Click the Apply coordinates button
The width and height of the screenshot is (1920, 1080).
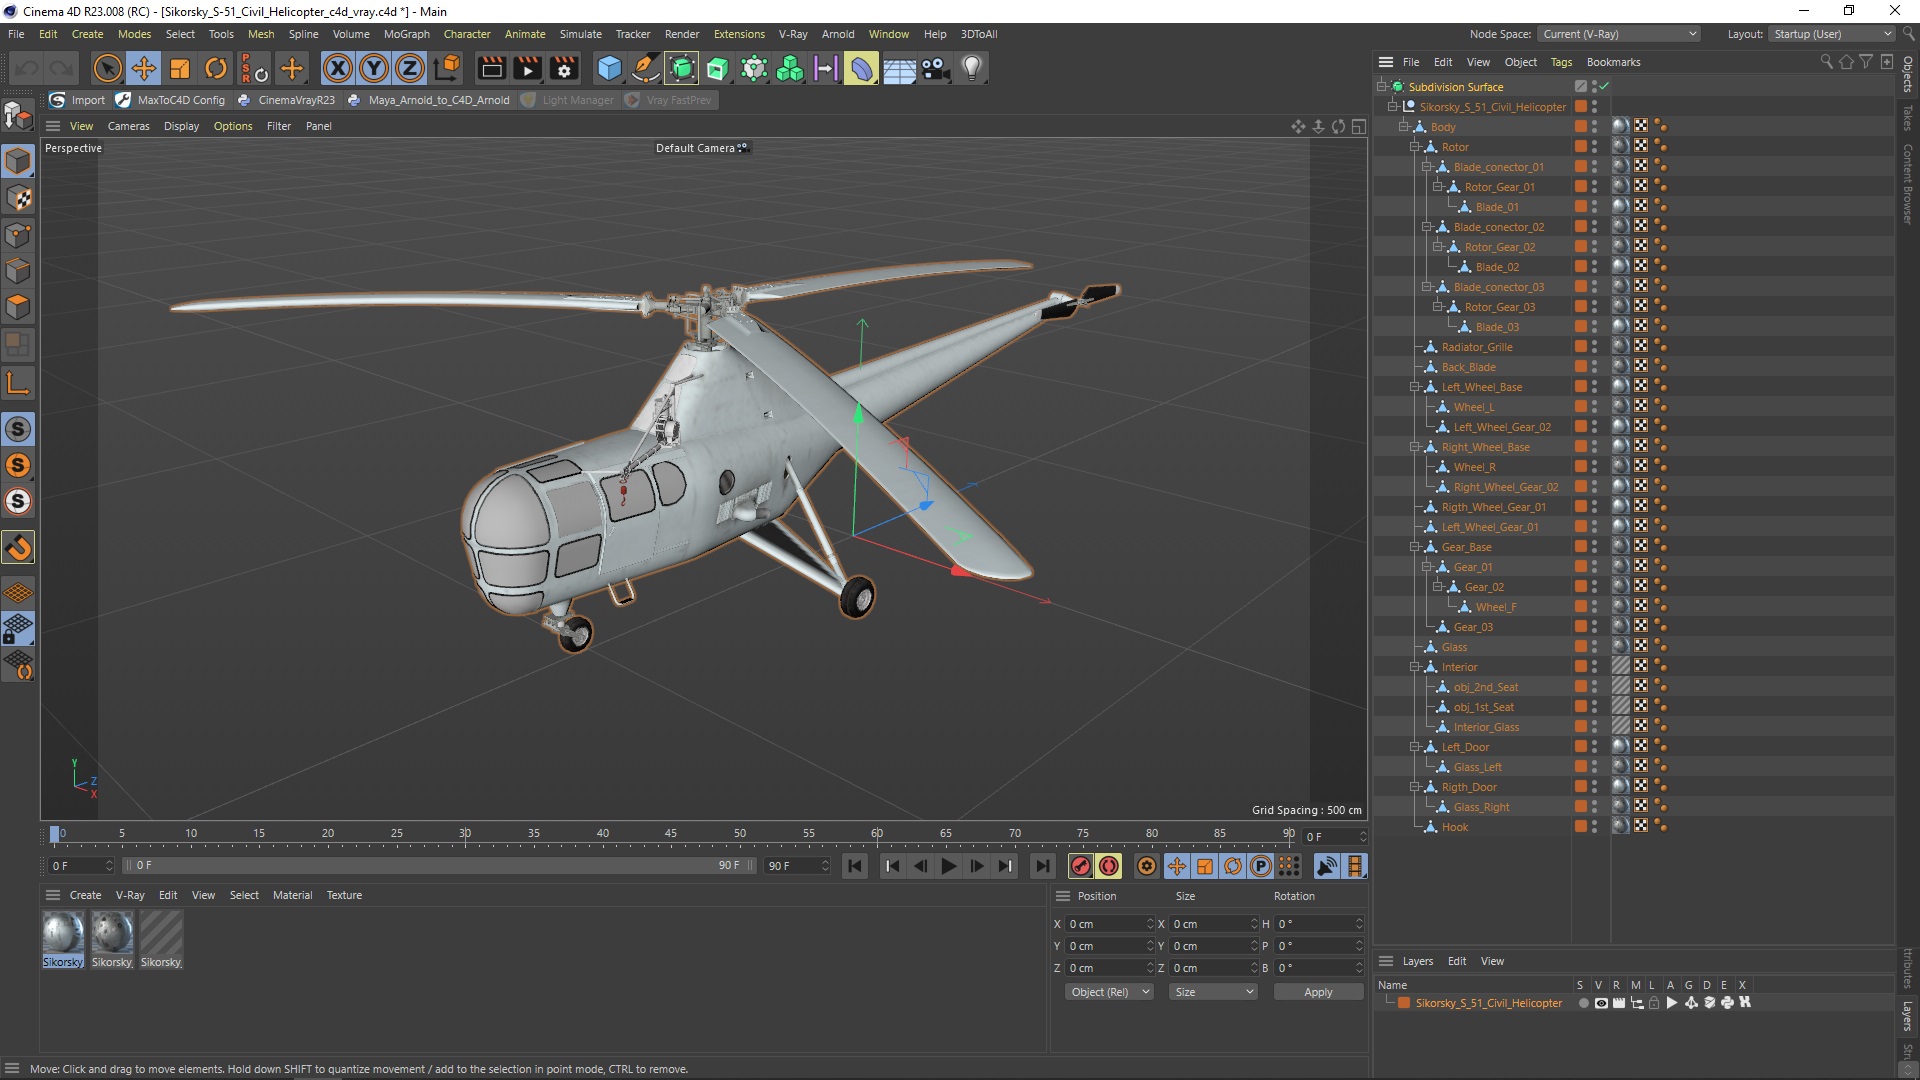click(x=1318, y=992)
